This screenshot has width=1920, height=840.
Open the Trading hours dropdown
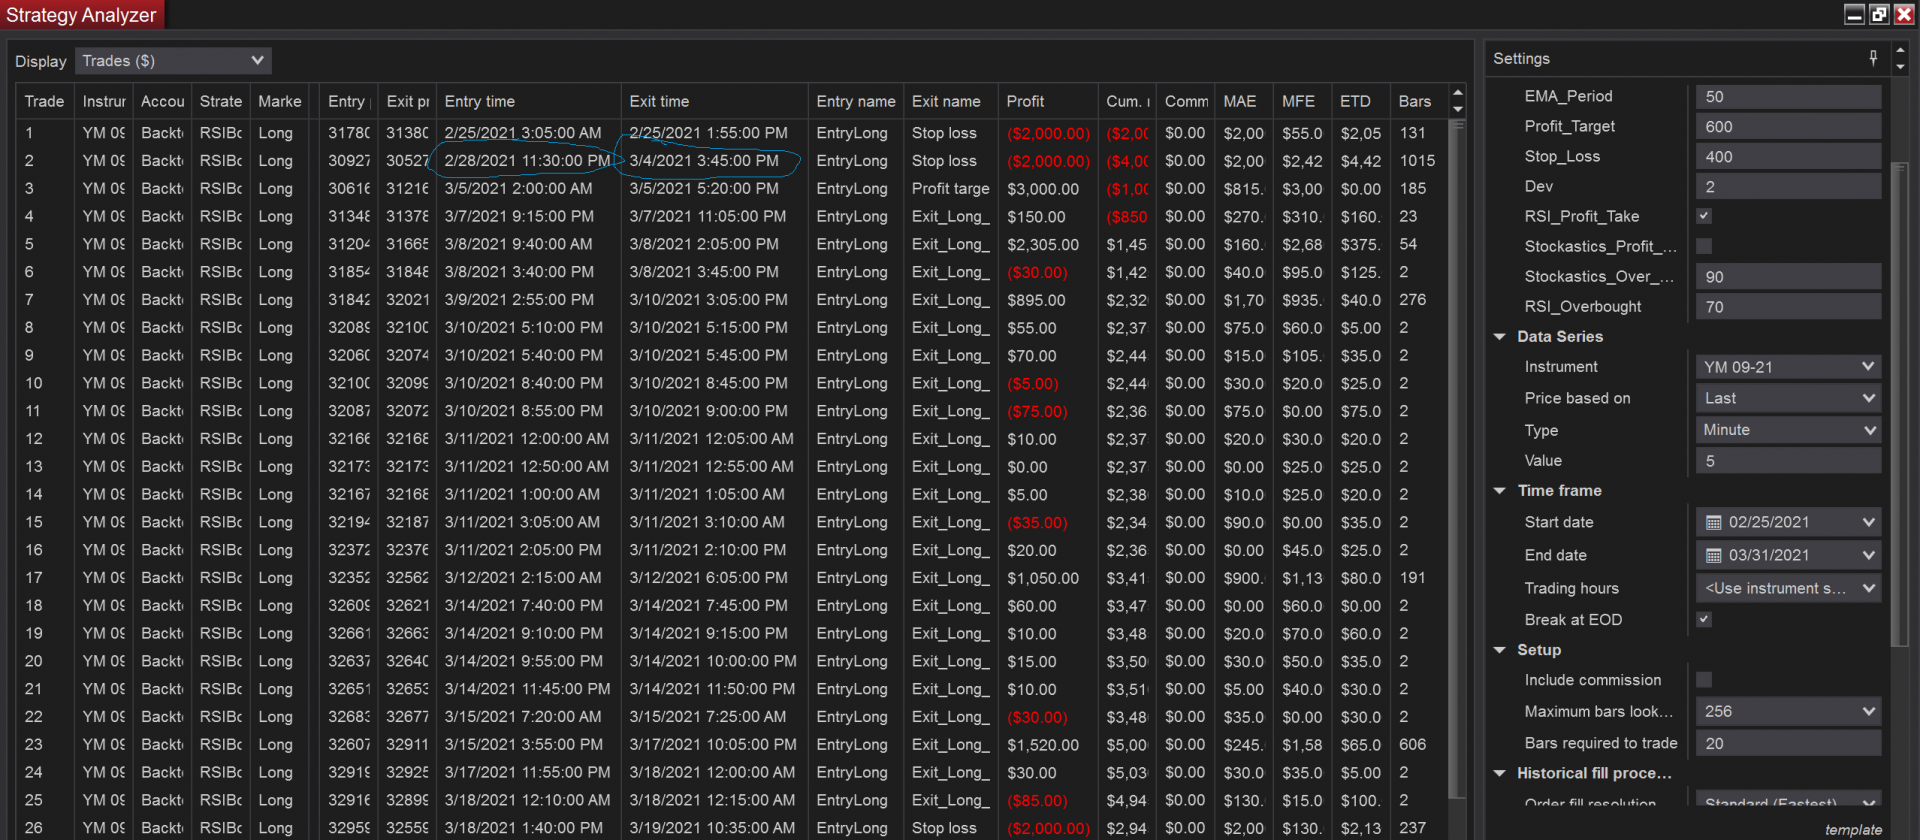(1788, 588)
